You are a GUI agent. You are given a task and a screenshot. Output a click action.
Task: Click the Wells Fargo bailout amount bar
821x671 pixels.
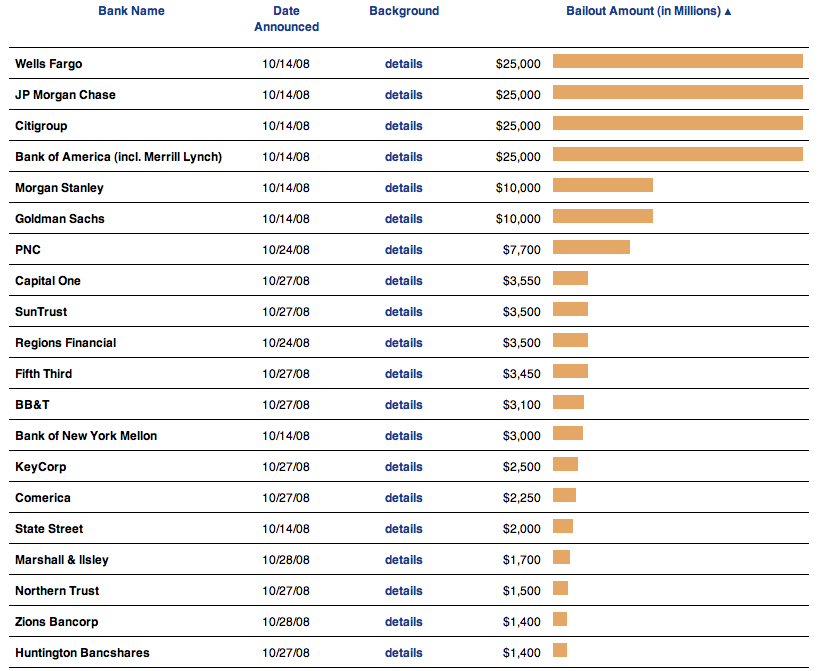pos(678,61)
